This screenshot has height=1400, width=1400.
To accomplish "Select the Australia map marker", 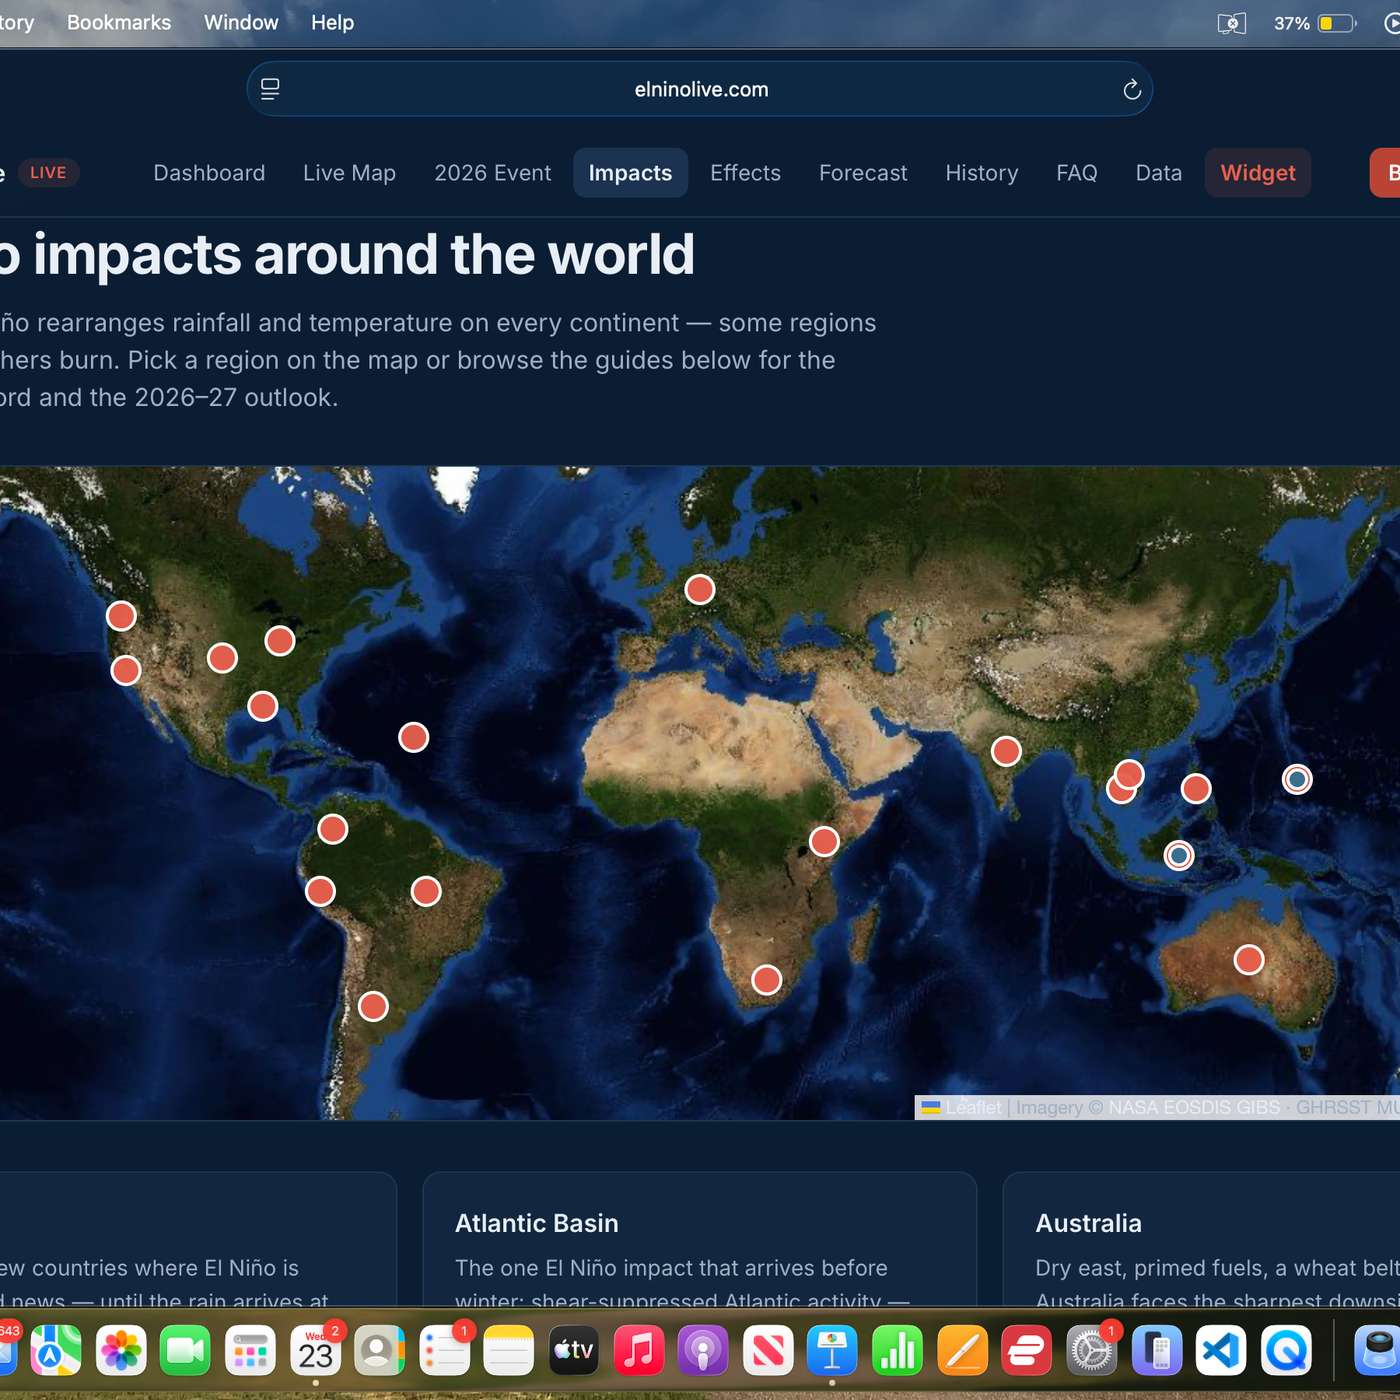I will (x=1248, y=960).
